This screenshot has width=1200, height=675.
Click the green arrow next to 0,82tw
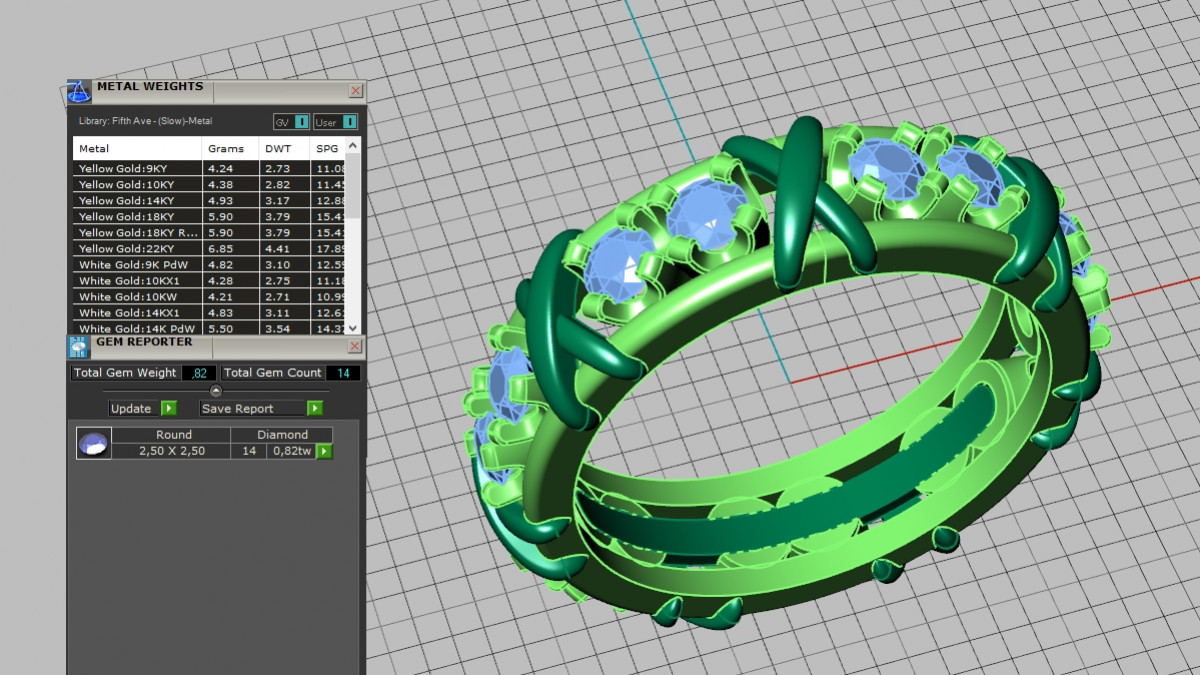[324, 452]
